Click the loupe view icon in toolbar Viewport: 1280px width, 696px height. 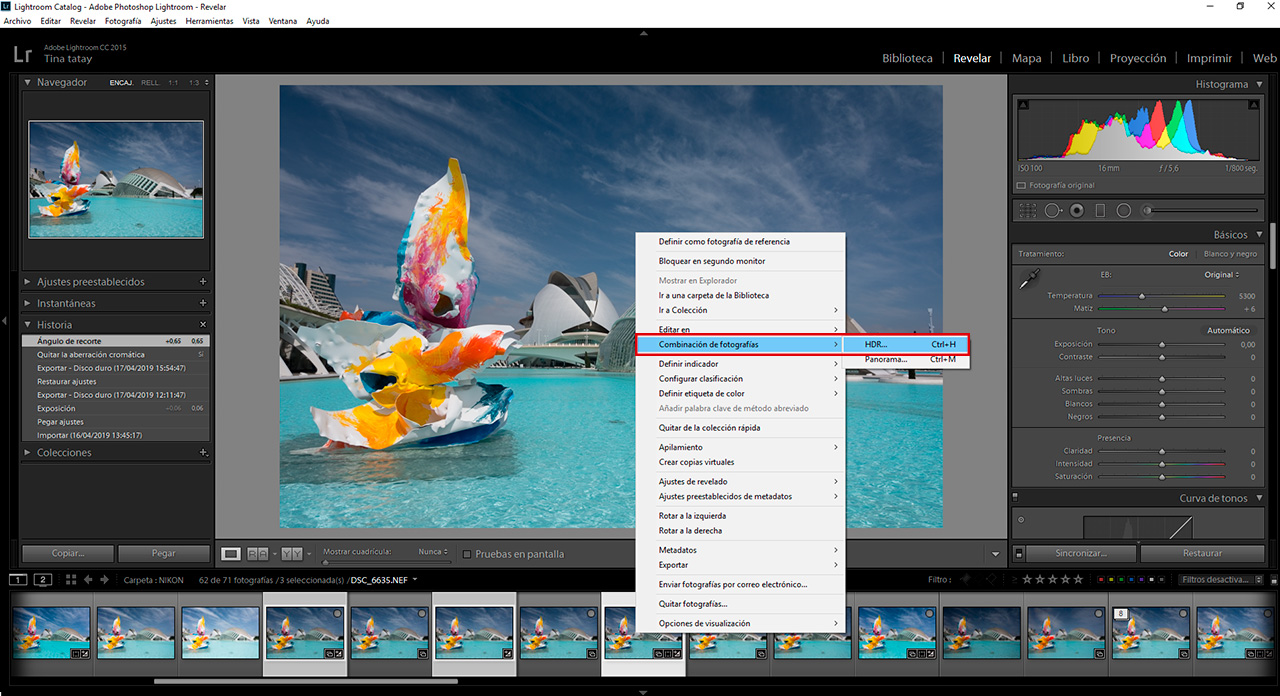(x=231, y=553)
